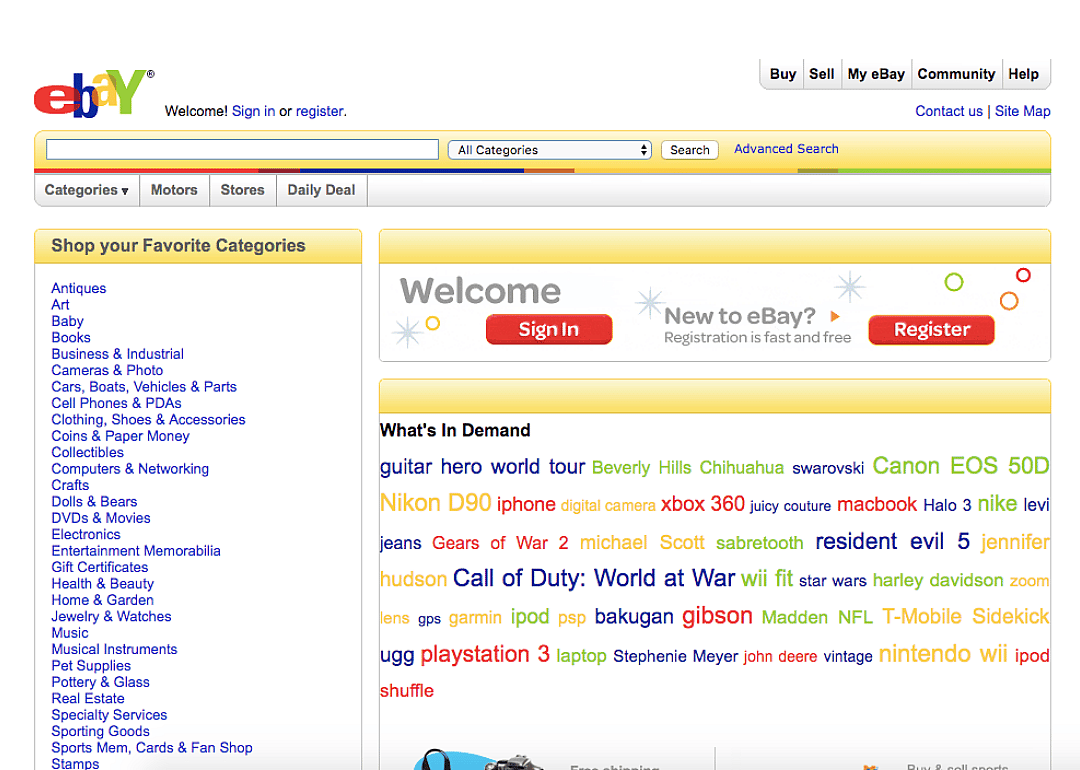The image size is (1080, 770).
Task: Click the register link in header
Action: 320,111
